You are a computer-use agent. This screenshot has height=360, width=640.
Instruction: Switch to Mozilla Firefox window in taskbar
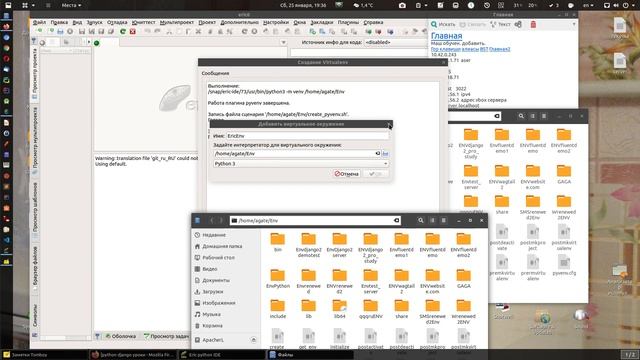(134, 355)
